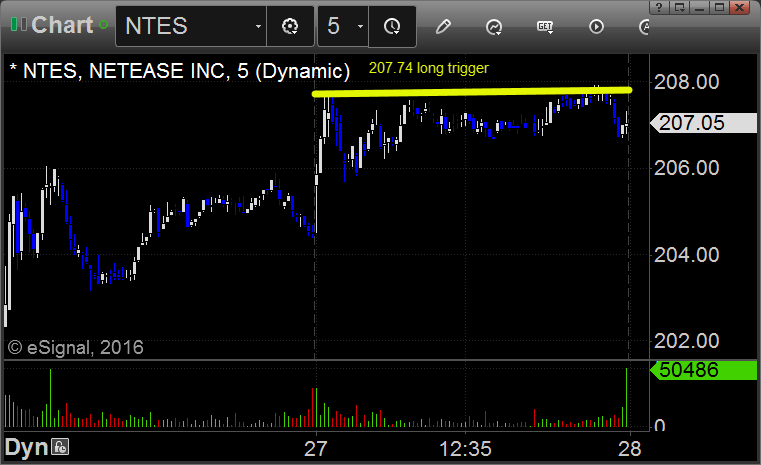Viewport: 761px width, 465px height.
Task: Expand the interval 5 dropdown arrow
Action: point(360,26)
